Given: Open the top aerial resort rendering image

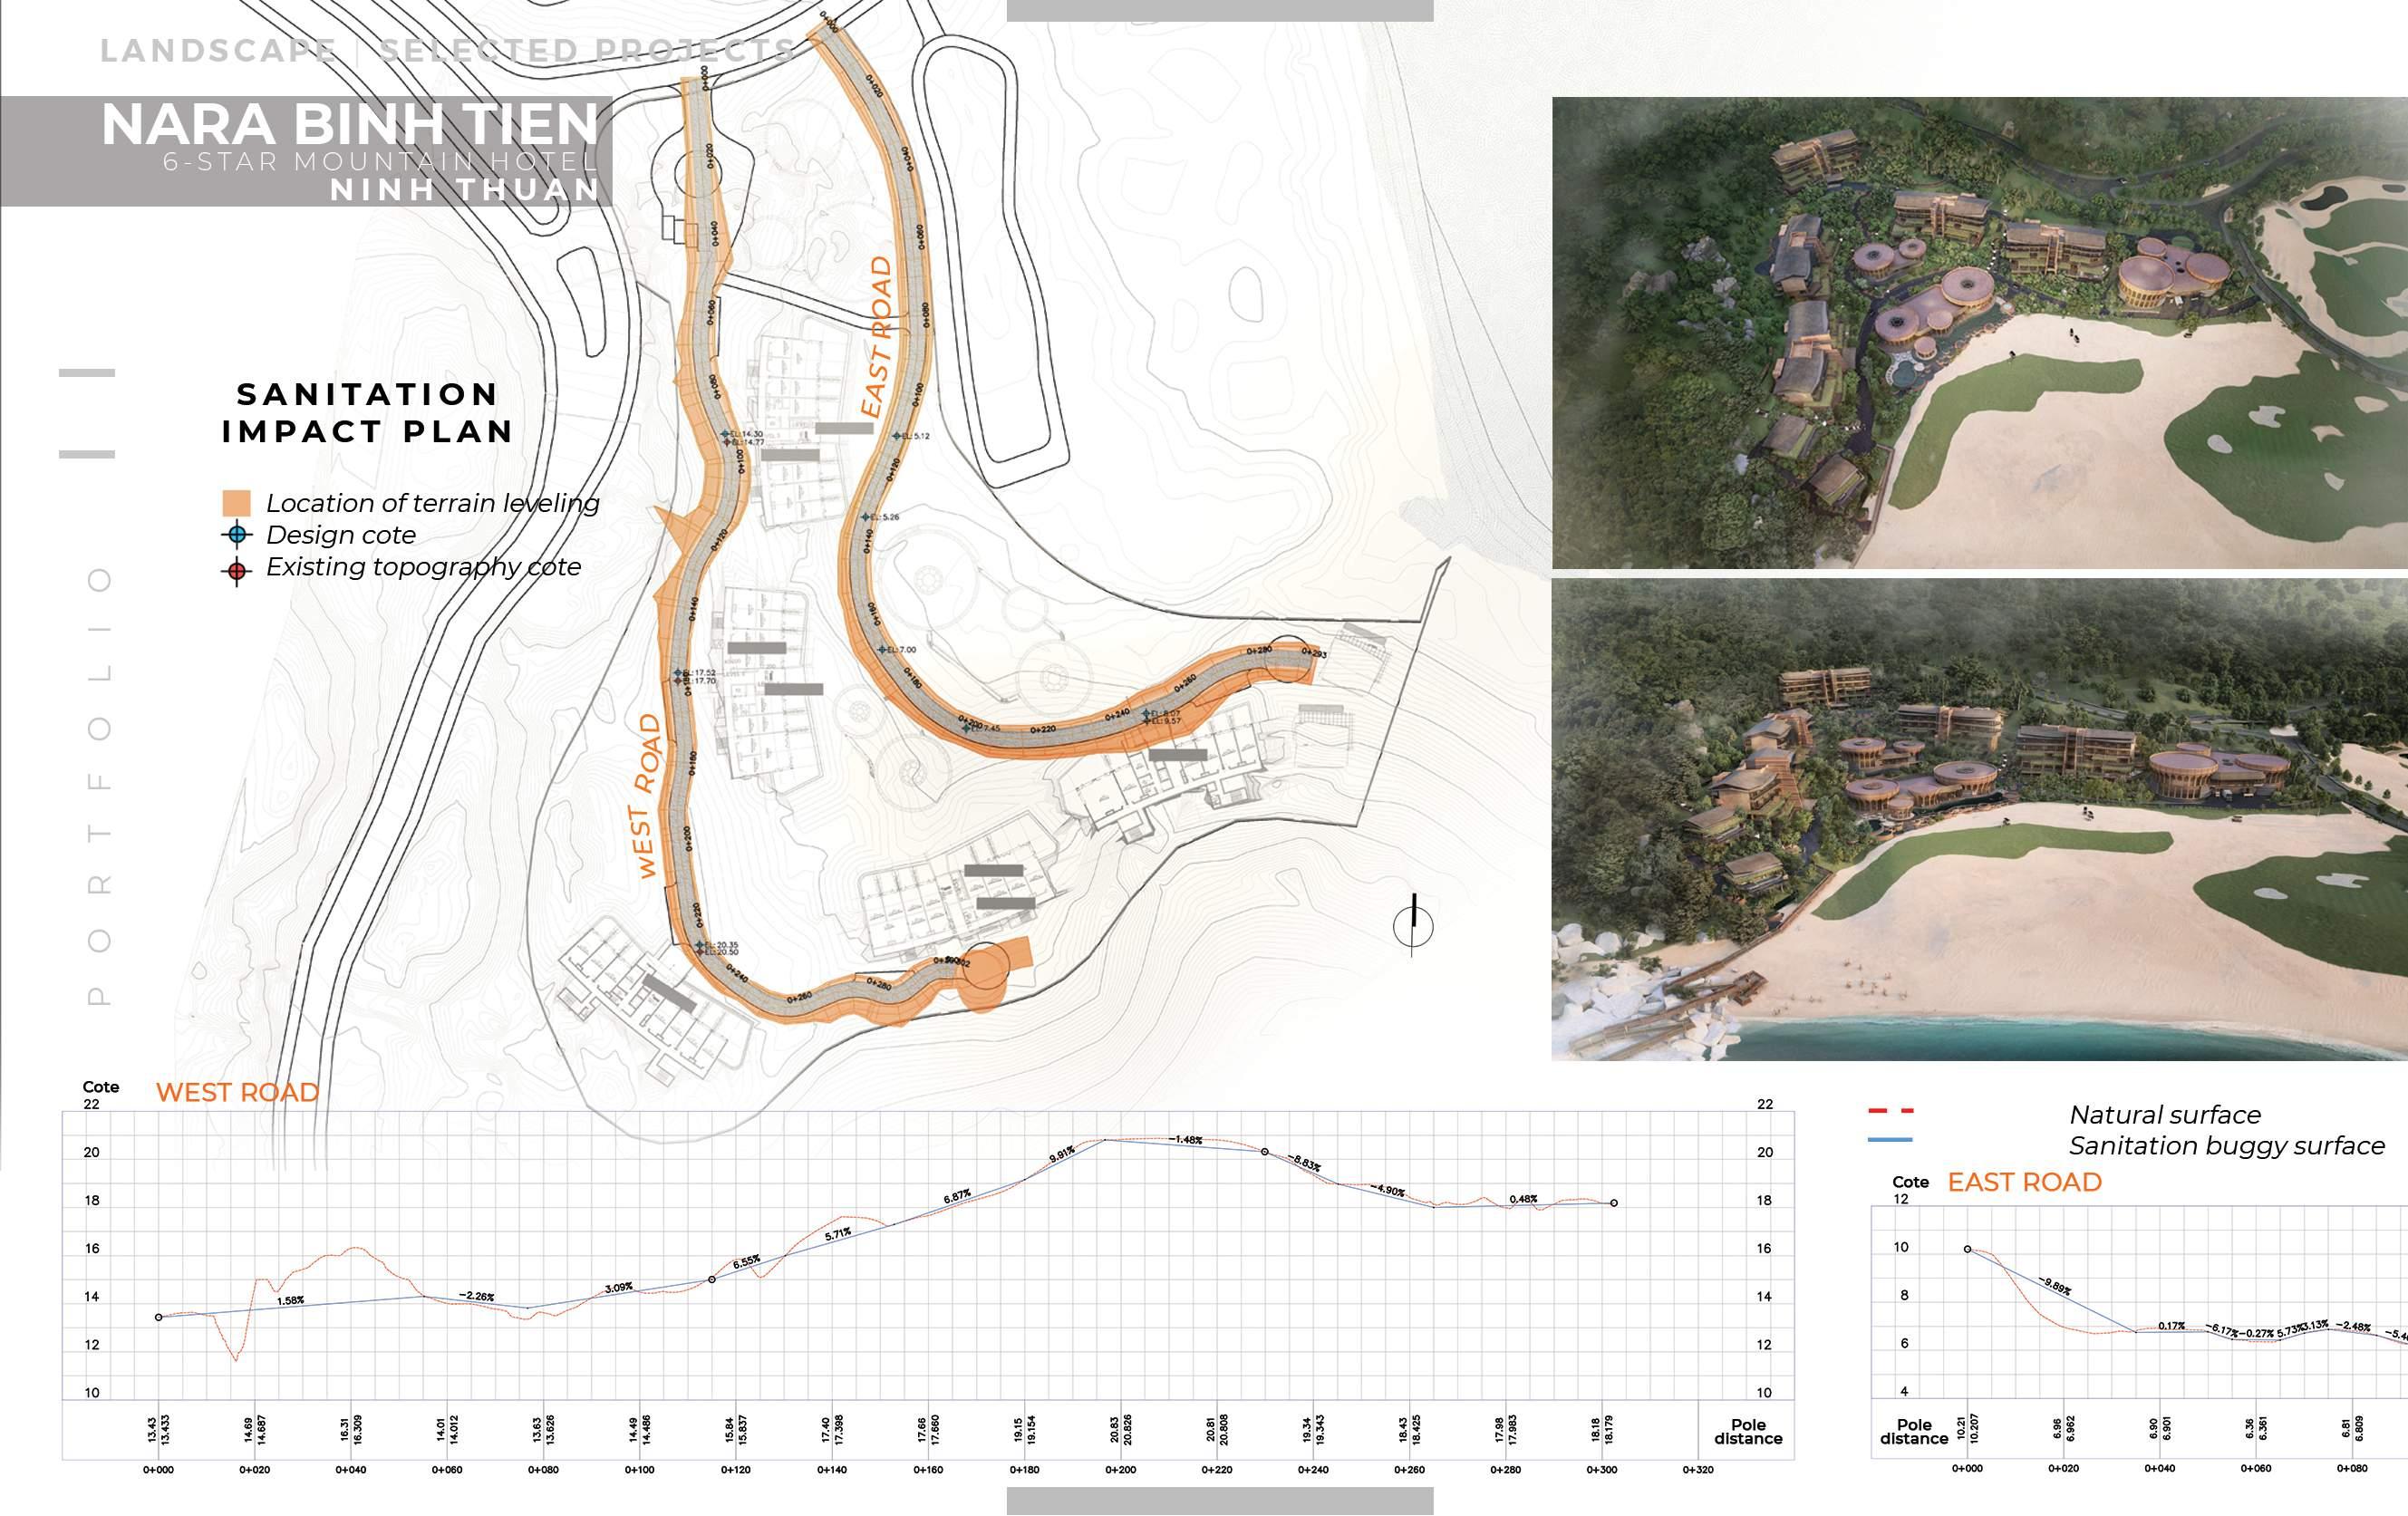Looking at the screenshot, I should coord(1979,332).
